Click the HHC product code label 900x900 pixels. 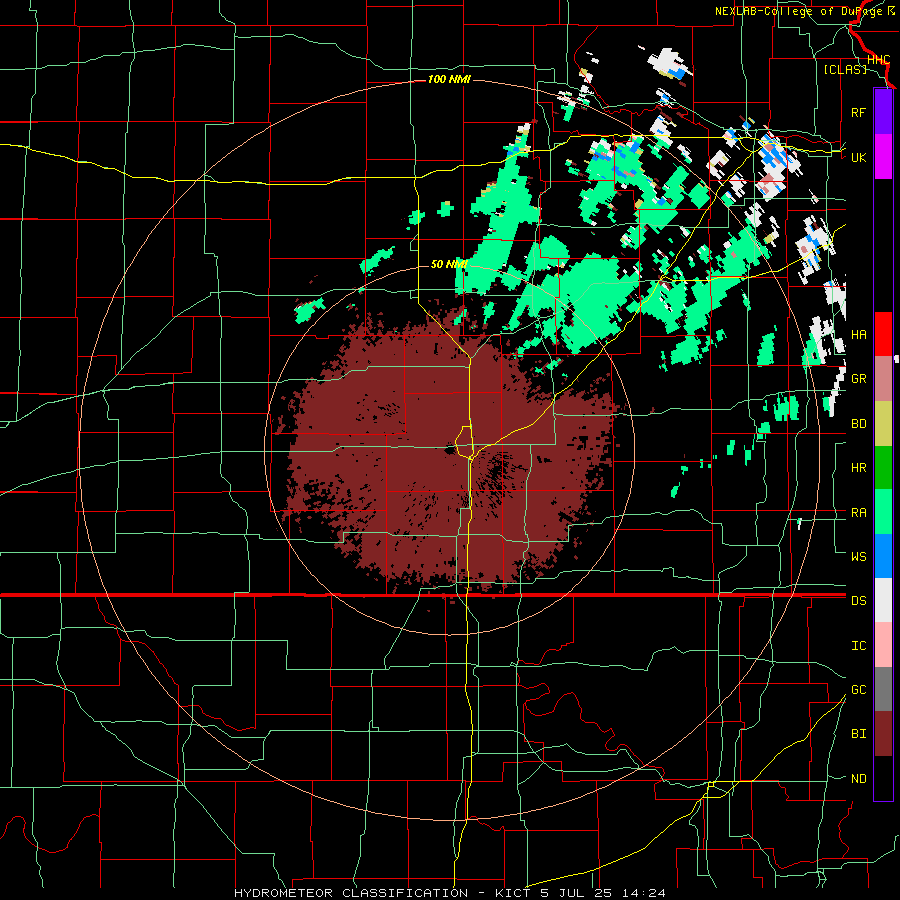pos(878,60)
